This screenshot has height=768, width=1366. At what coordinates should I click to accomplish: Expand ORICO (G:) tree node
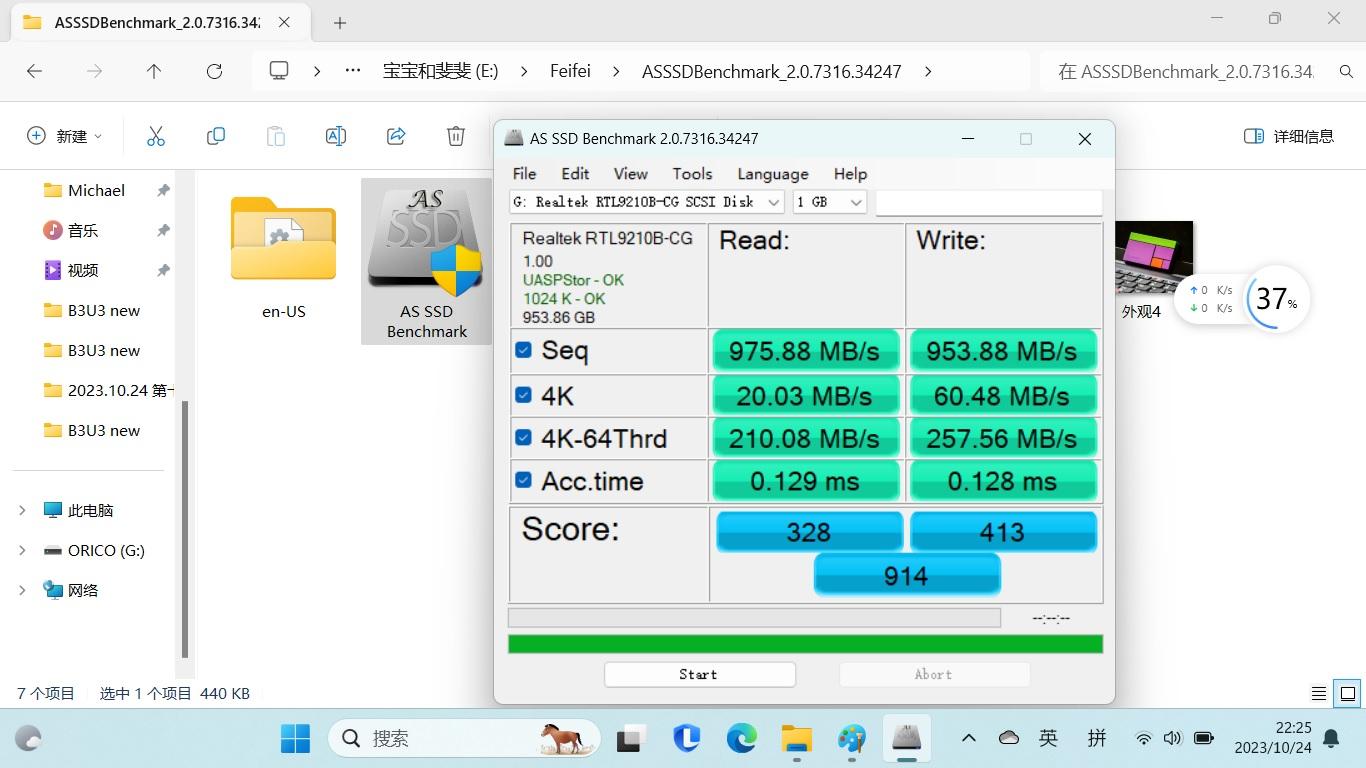(x=22, y=550)
